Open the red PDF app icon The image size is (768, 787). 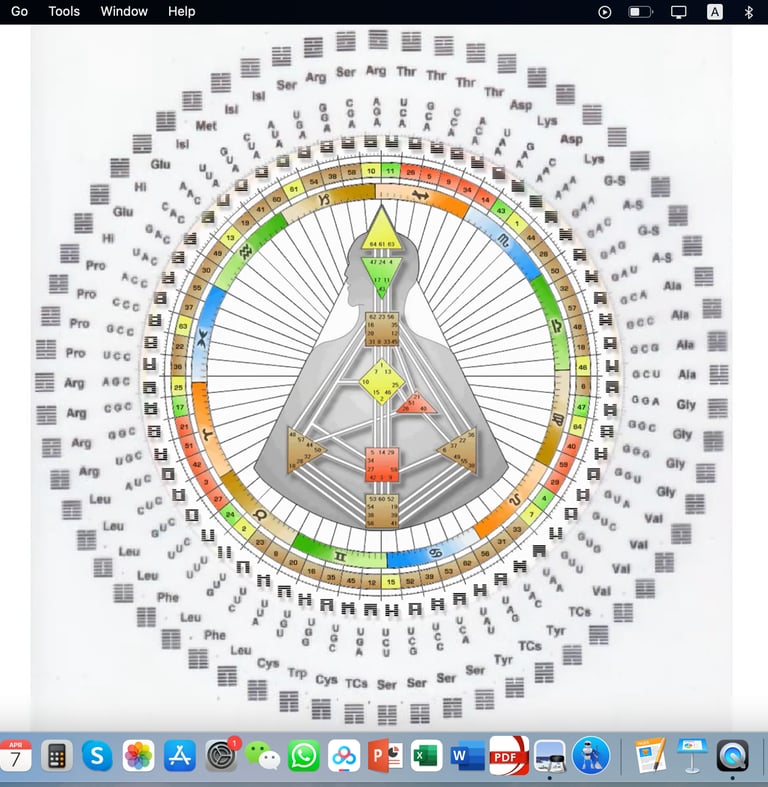[x=509, y=755]
